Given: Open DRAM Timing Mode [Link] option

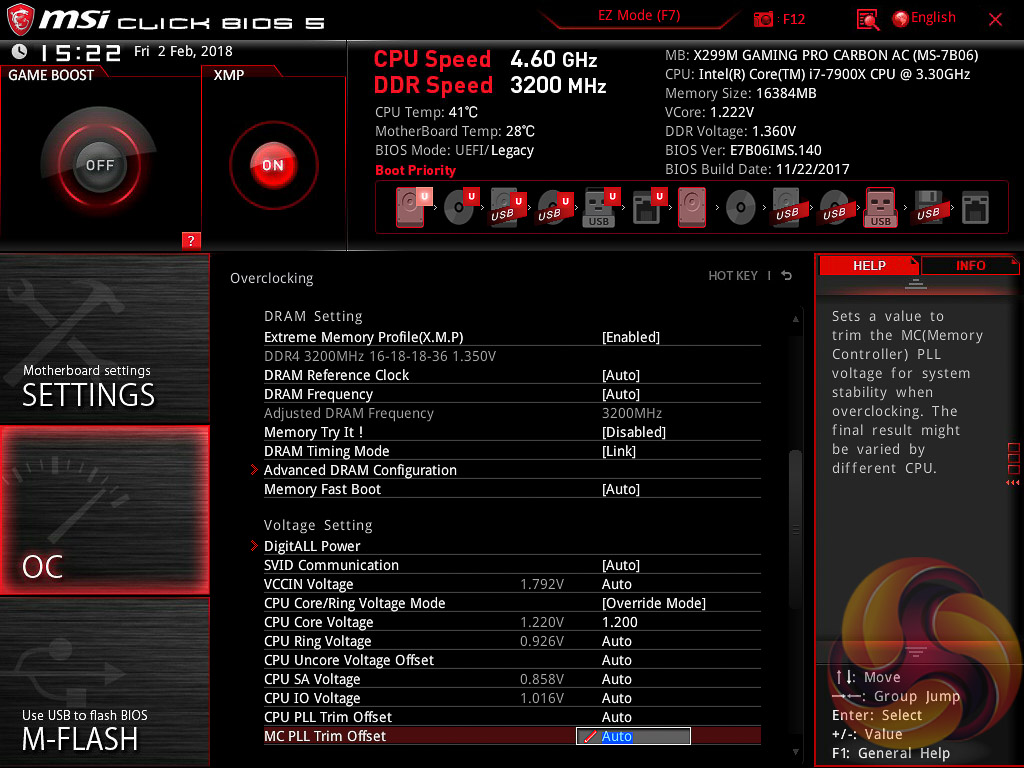Looking at the screenshot, I should [x=618, y=451].
